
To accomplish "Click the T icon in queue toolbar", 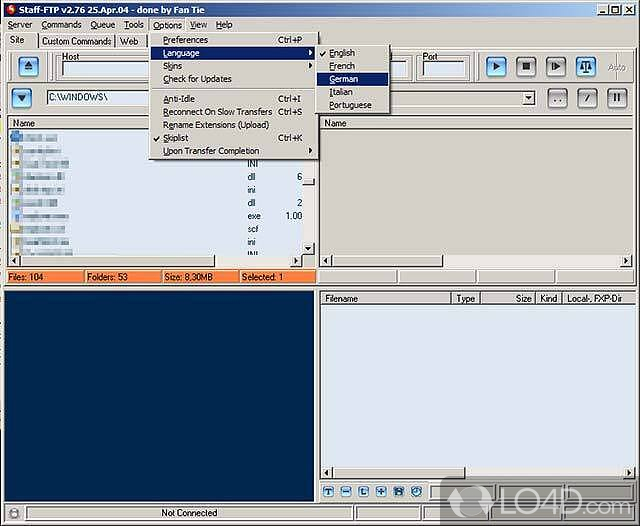I will click(x=329, y=492).
